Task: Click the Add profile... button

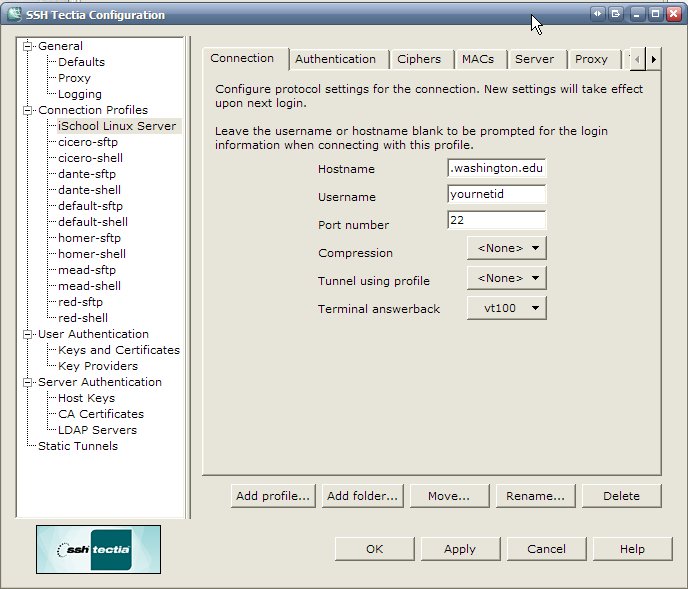Action: (273, 496)
